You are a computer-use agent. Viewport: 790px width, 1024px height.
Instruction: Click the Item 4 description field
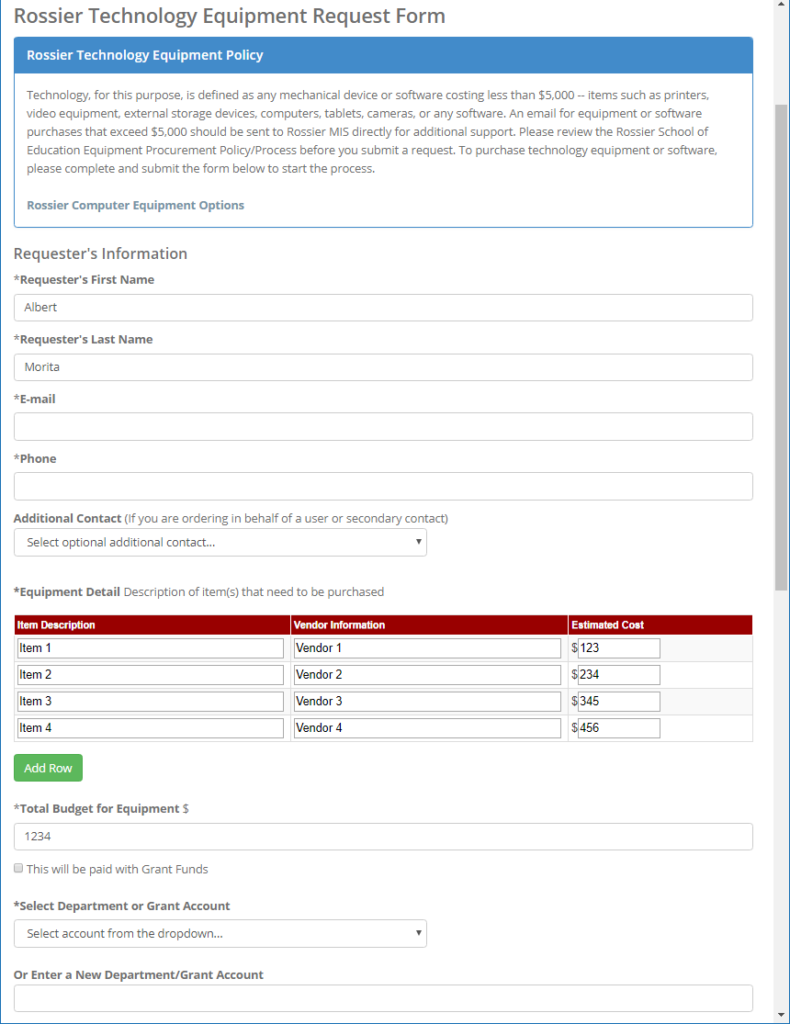tap(150, 728)
